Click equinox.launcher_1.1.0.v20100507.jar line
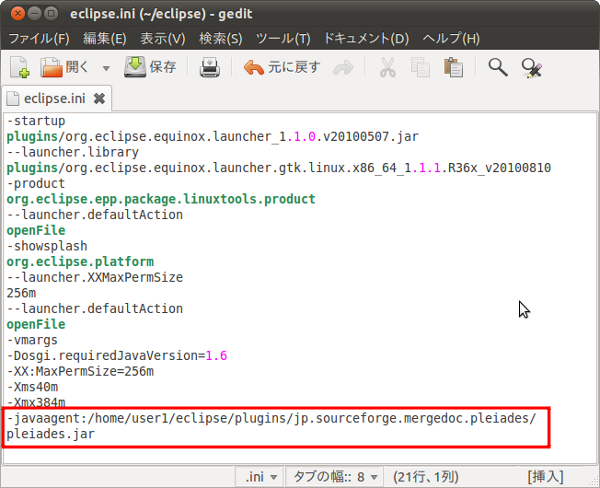600x488 pixels. 213,136
